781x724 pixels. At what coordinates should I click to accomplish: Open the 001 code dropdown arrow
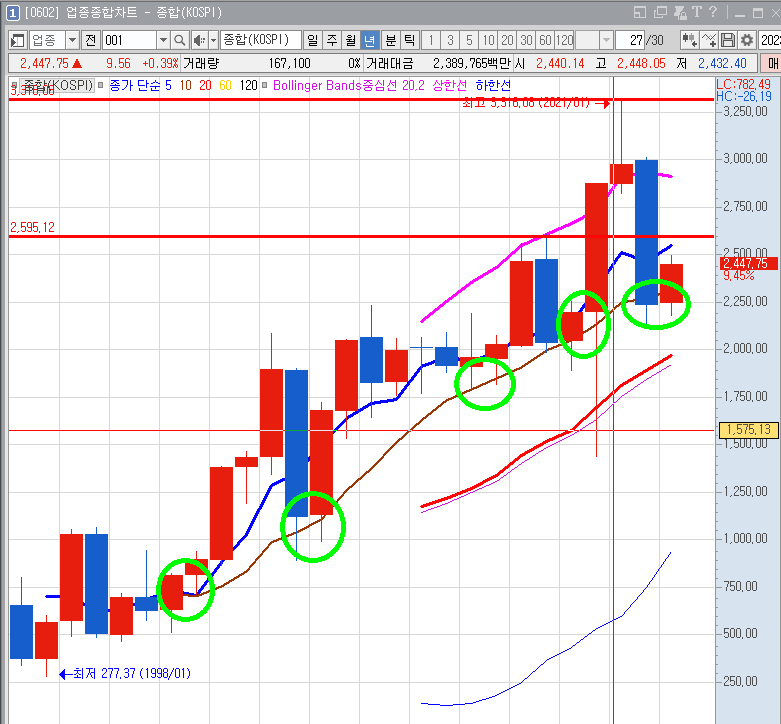coord(163,40)
